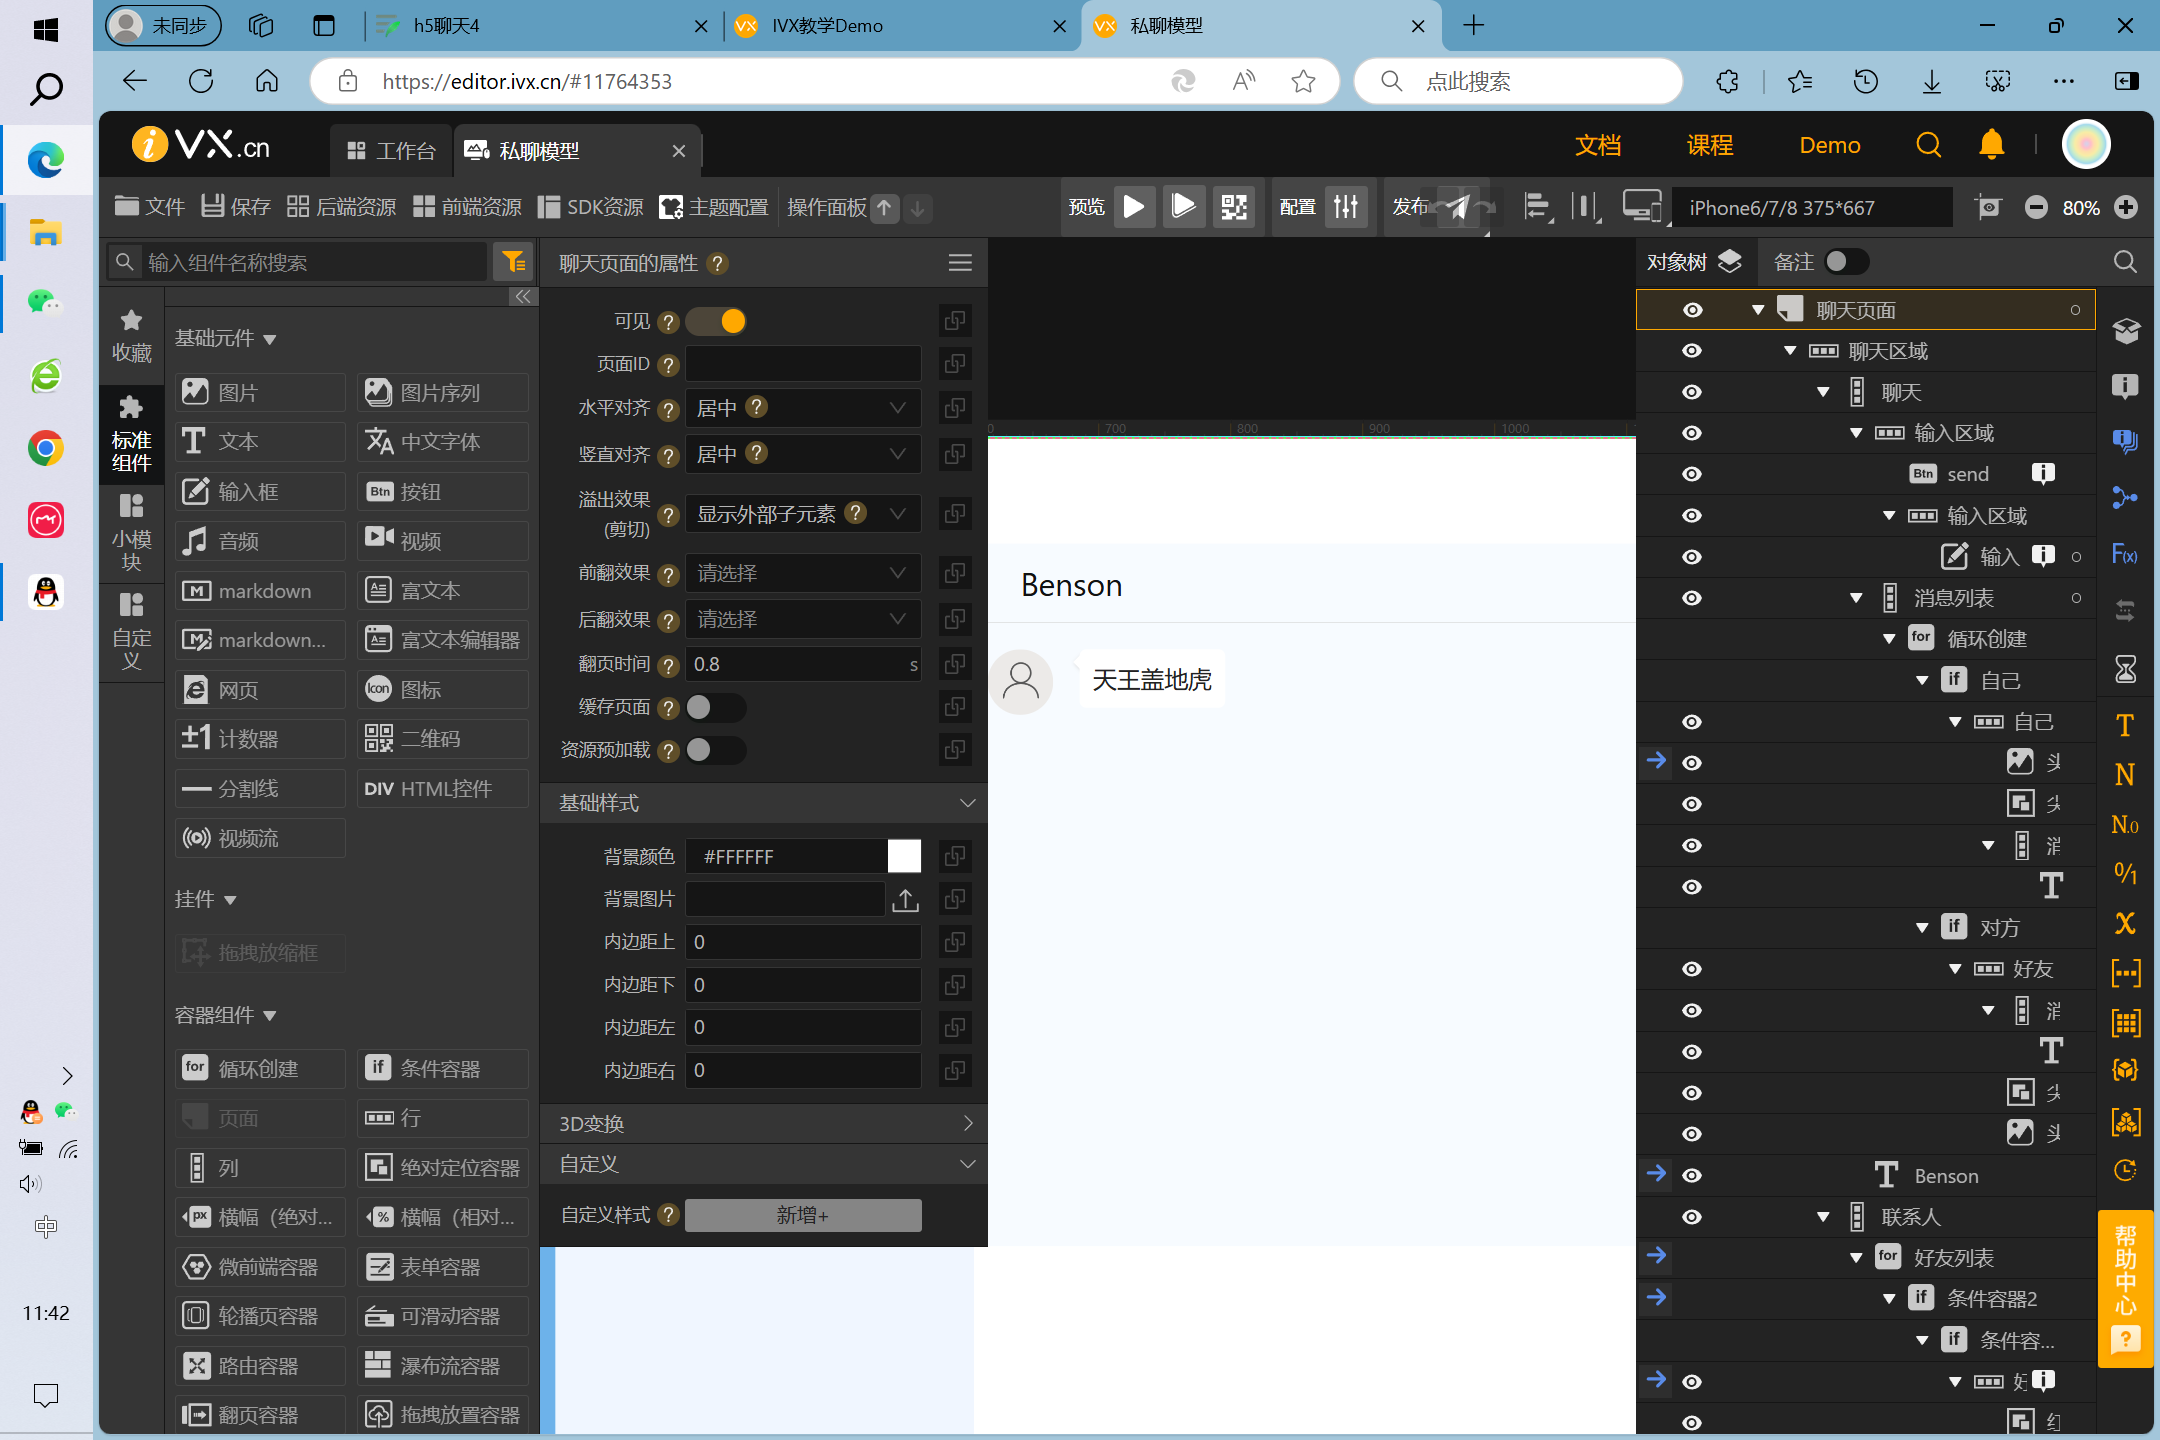This screenshot has width=2160, height=1440.
Task: Upload background image icon
Action: click(x=905, y=900)
